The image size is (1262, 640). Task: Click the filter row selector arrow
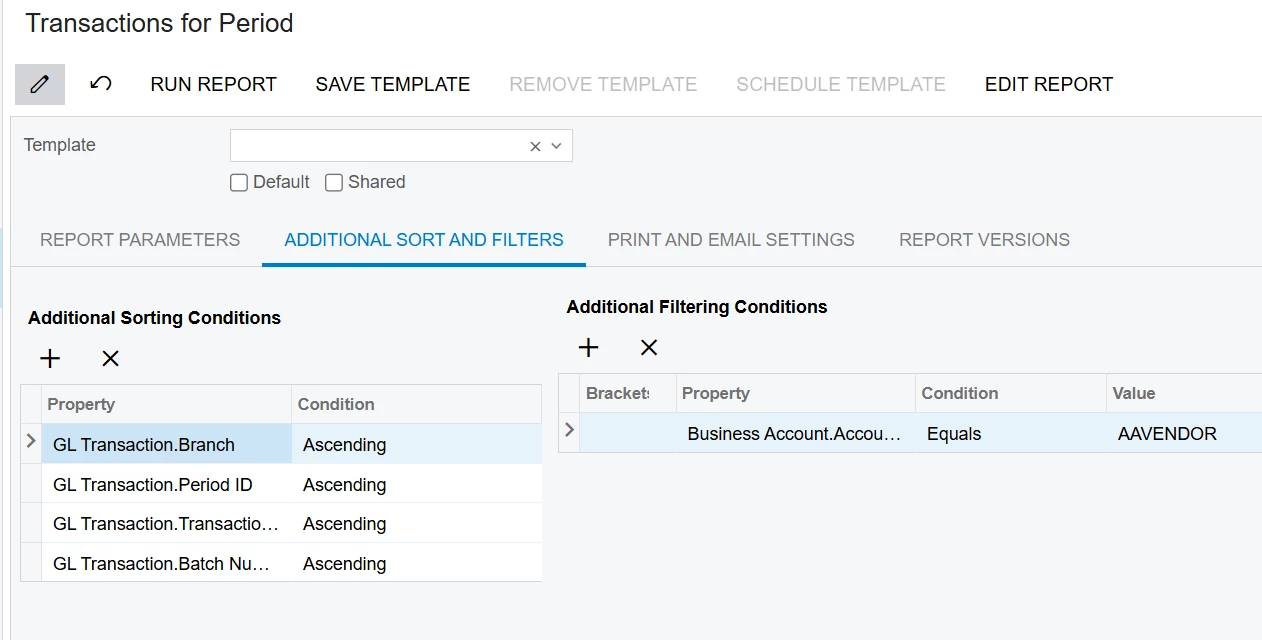point(569,430)
